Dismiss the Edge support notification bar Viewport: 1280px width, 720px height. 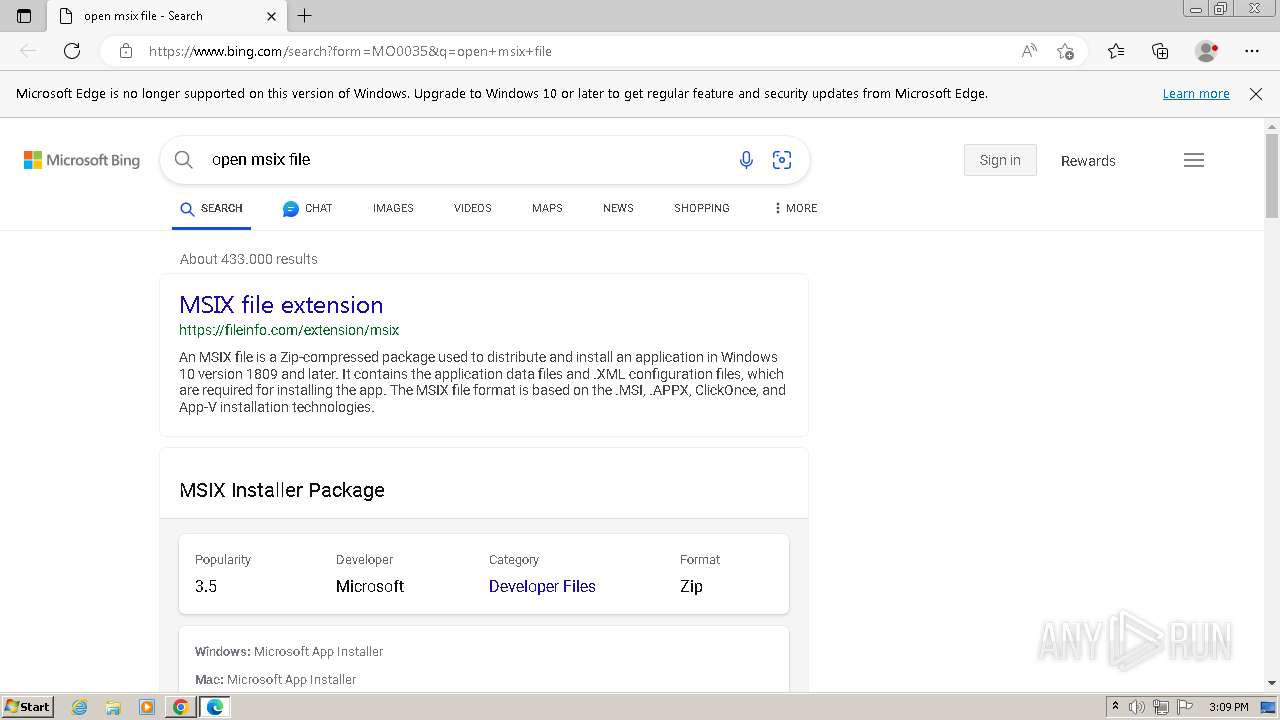click(x=1256, y=93)
